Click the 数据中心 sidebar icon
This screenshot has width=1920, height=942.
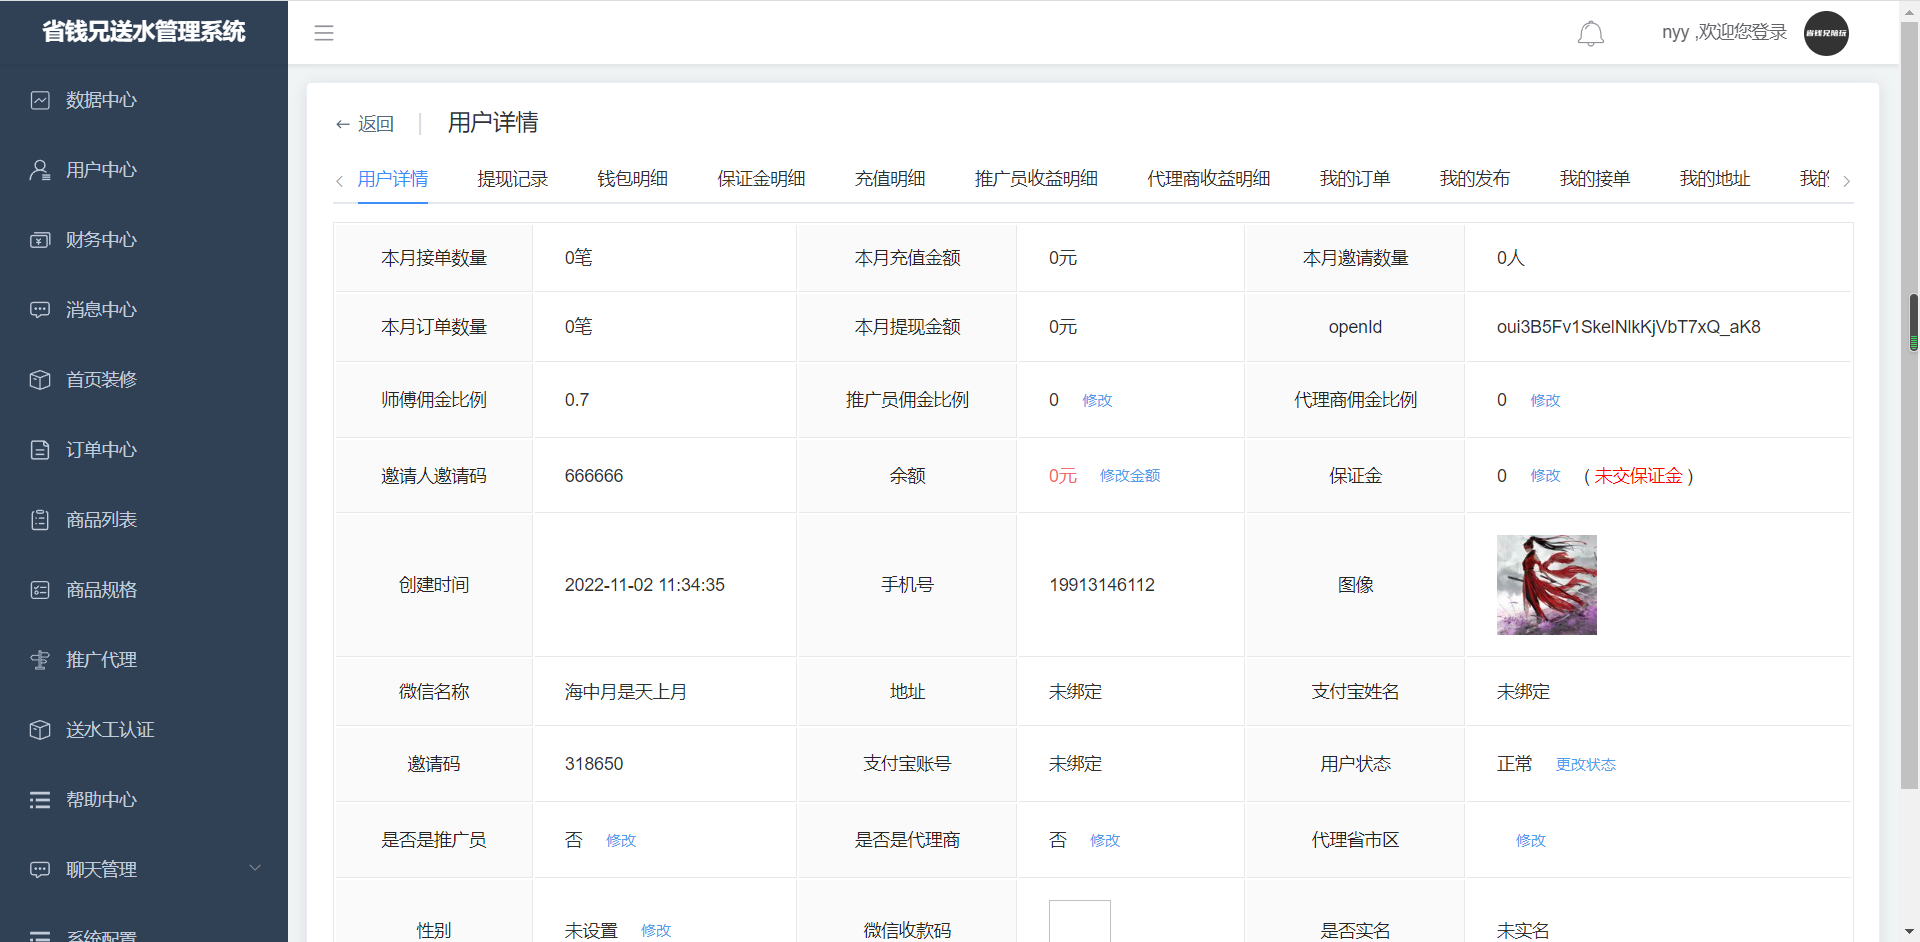tap(40, 100)
